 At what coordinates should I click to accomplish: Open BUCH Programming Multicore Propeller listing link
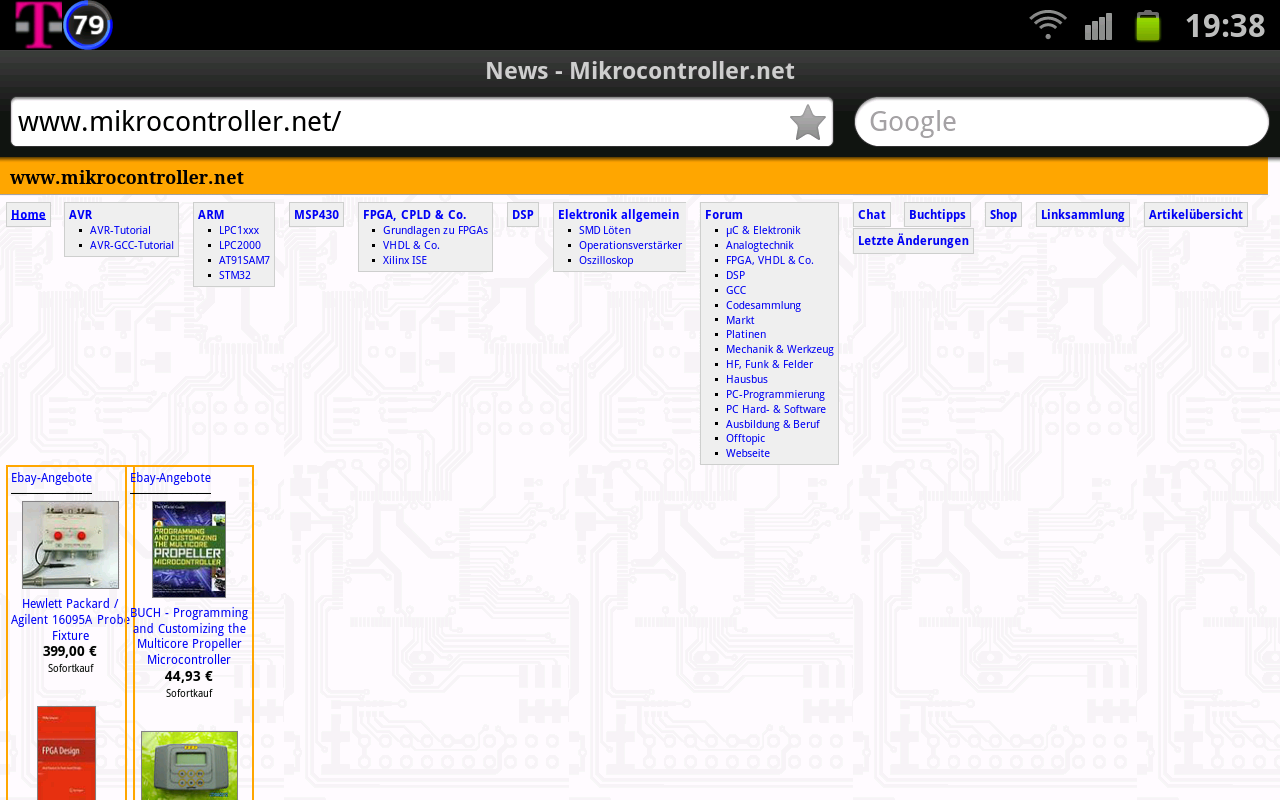[x=189, y=636]
